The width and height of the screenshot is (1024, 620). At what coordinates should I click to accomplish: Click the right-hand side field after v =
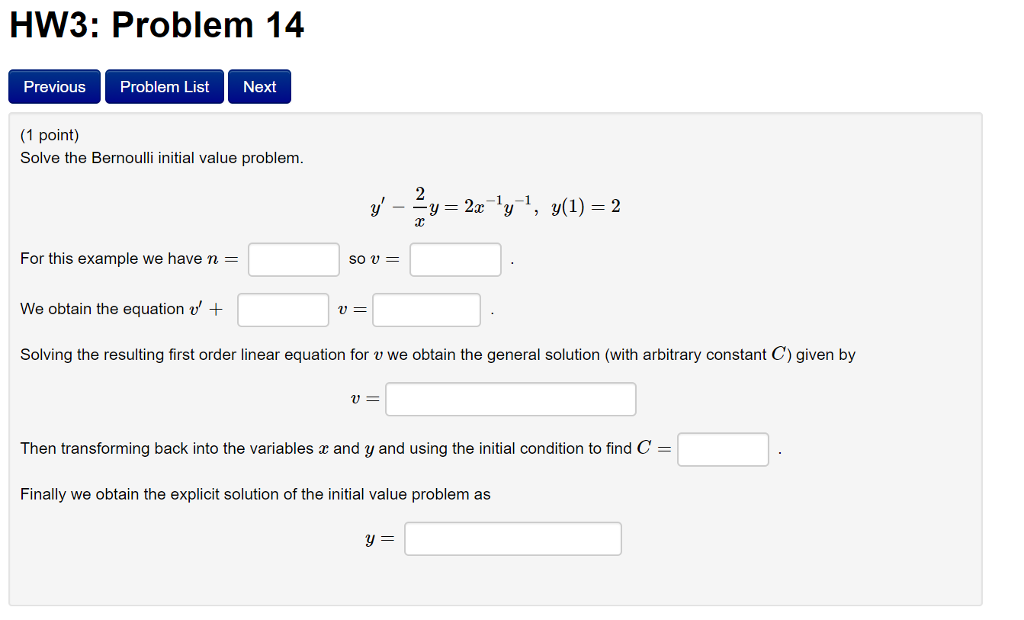(x=426, y=310)
